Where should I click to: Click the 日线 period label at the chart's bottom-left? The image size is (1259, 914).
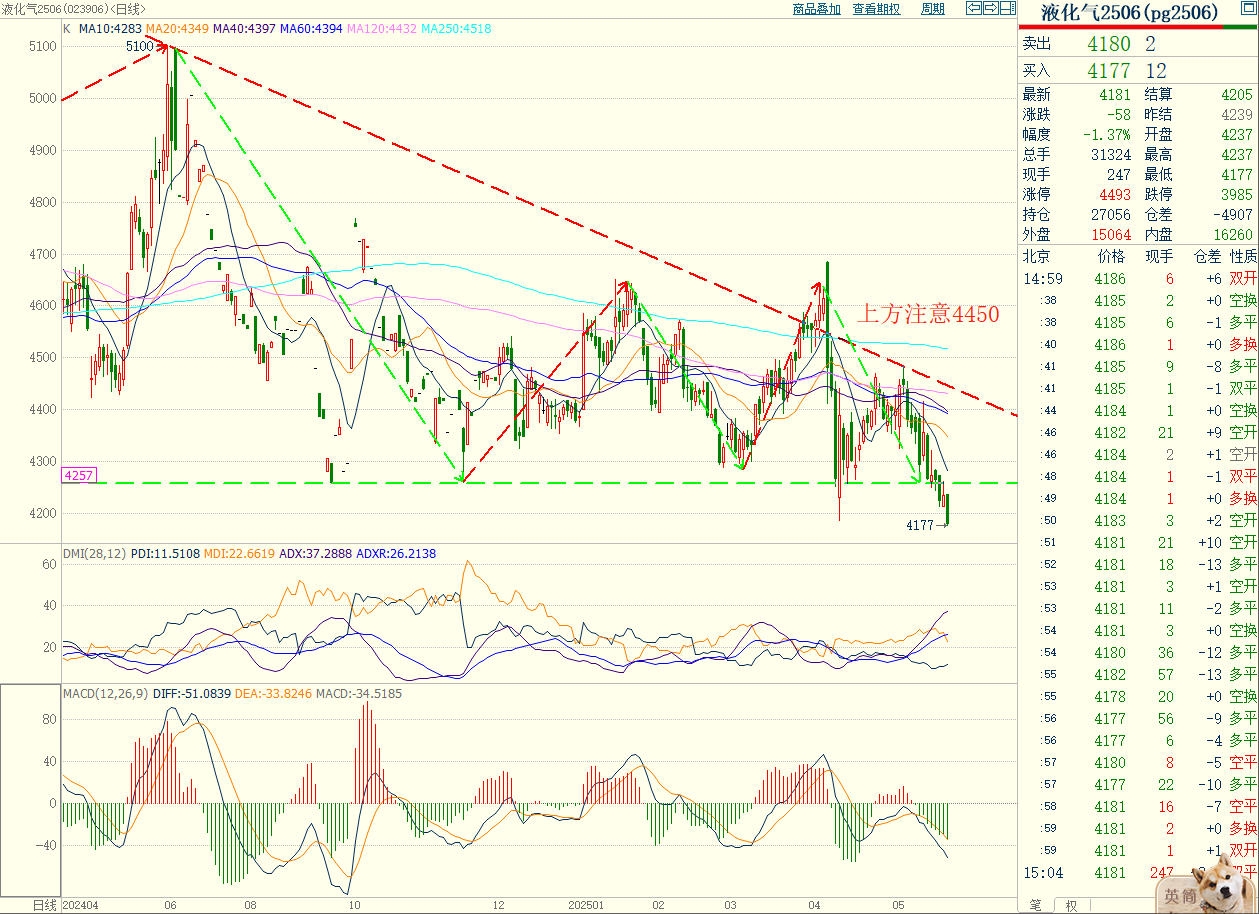click(44, 905)
